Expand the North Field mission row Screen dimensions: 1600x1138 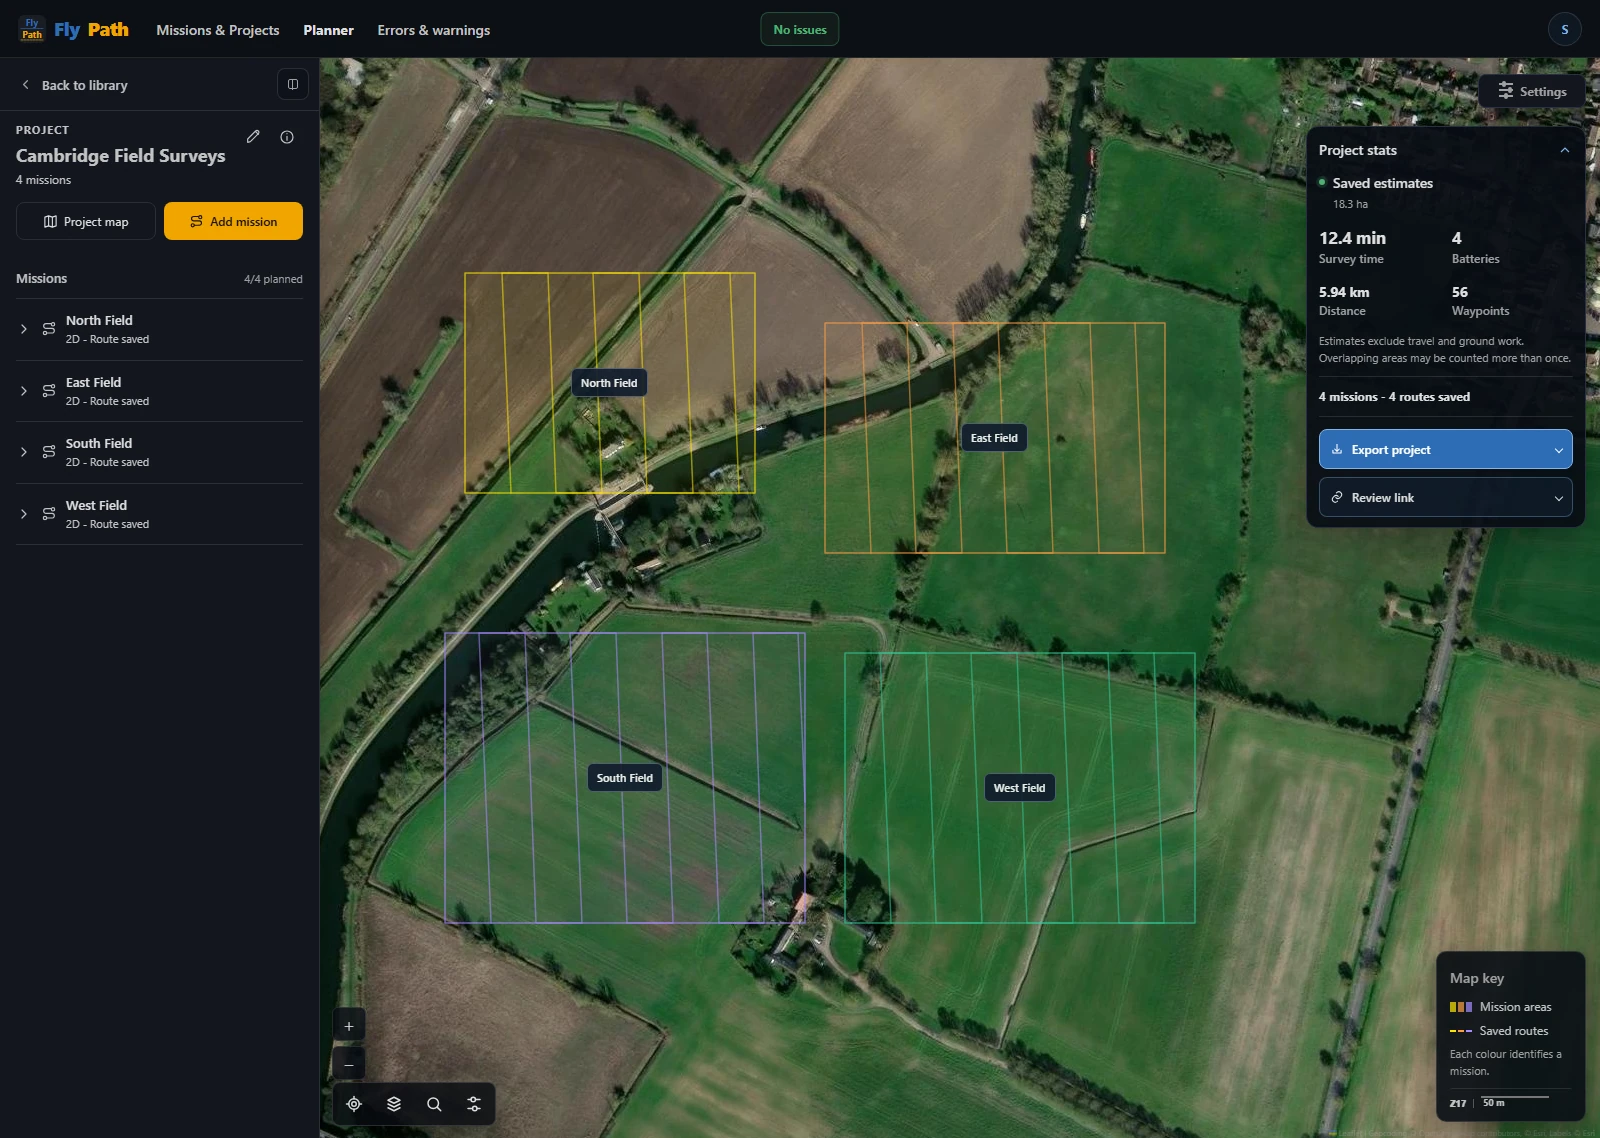click(24, 329)
